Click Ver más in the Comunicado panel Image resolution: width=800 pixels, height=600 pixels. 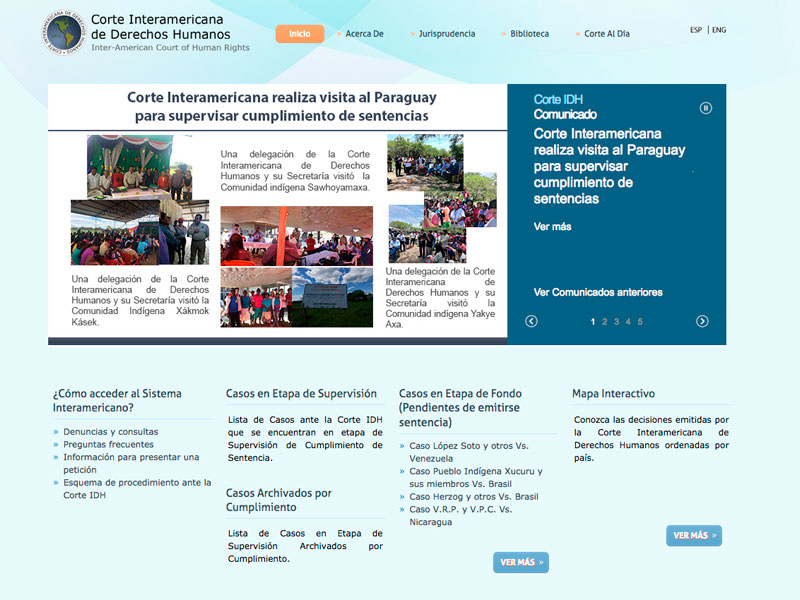553,227
